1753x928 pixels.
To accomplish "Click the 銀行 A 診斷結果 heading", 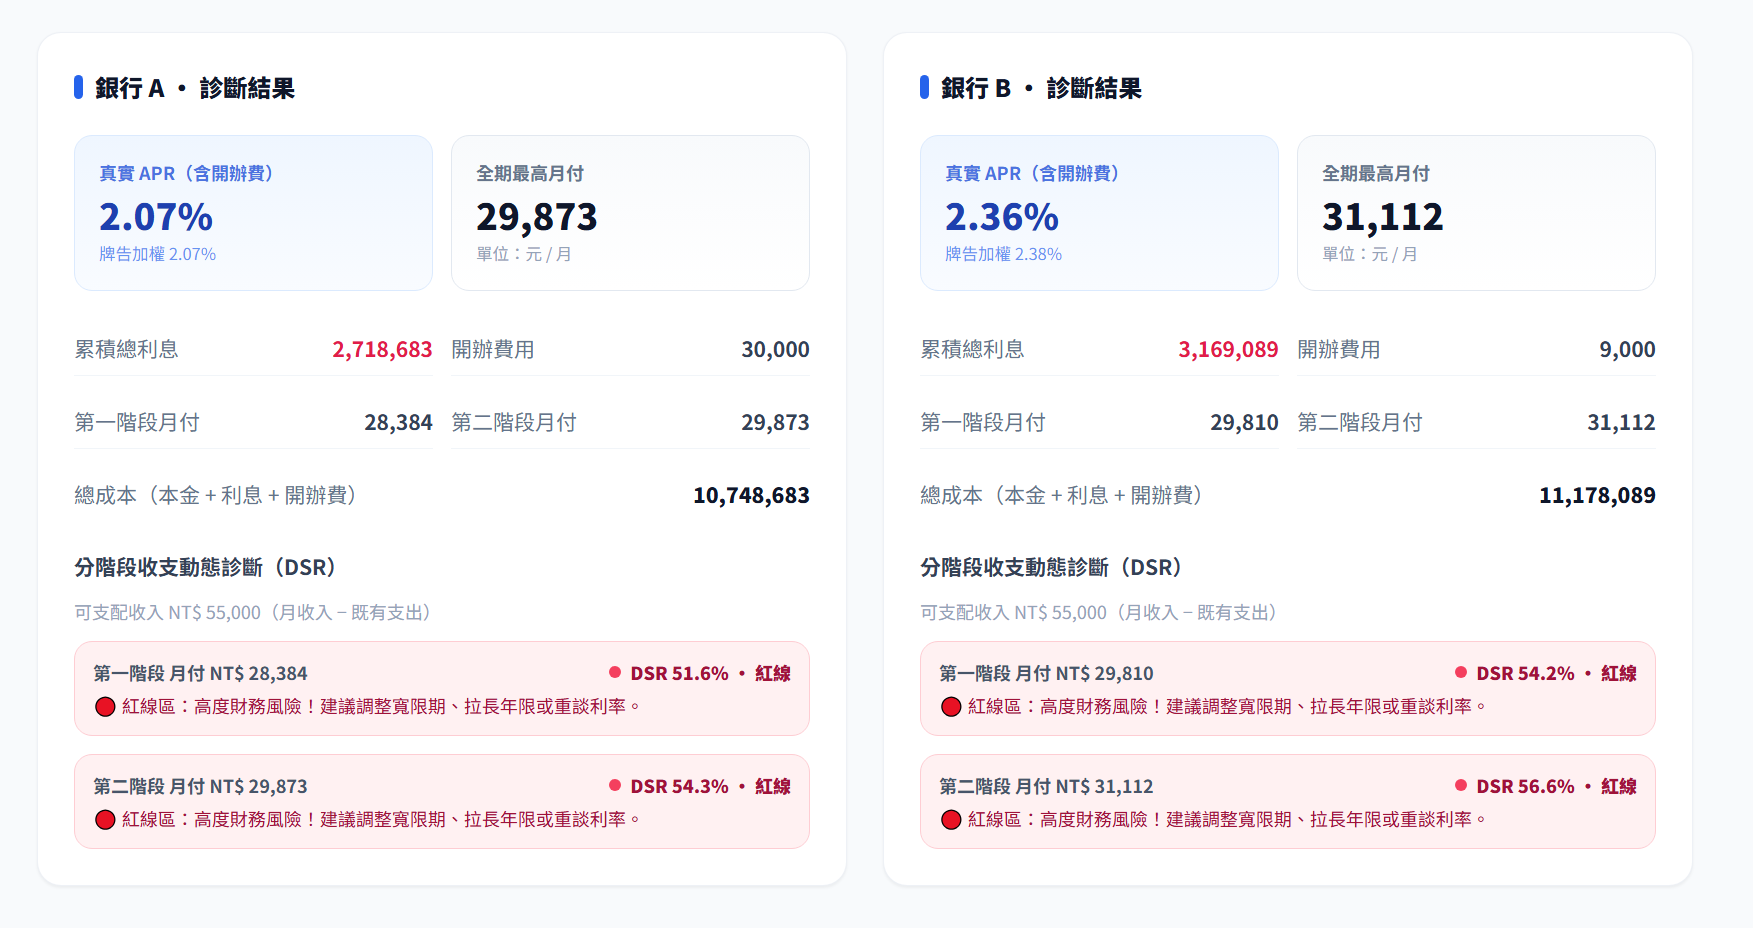I will pyautogui.click(x=195, y=88).
